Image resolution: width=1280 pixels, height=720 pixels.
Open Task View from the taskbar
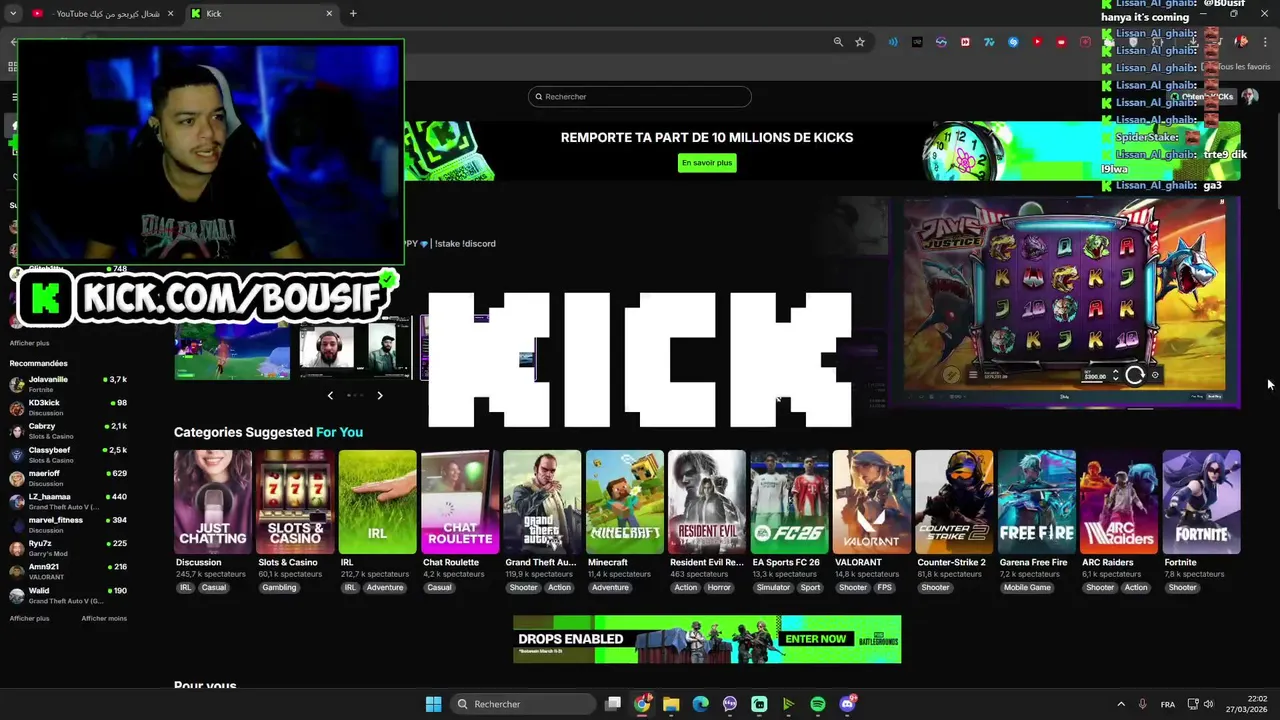[x=613, y=704]
